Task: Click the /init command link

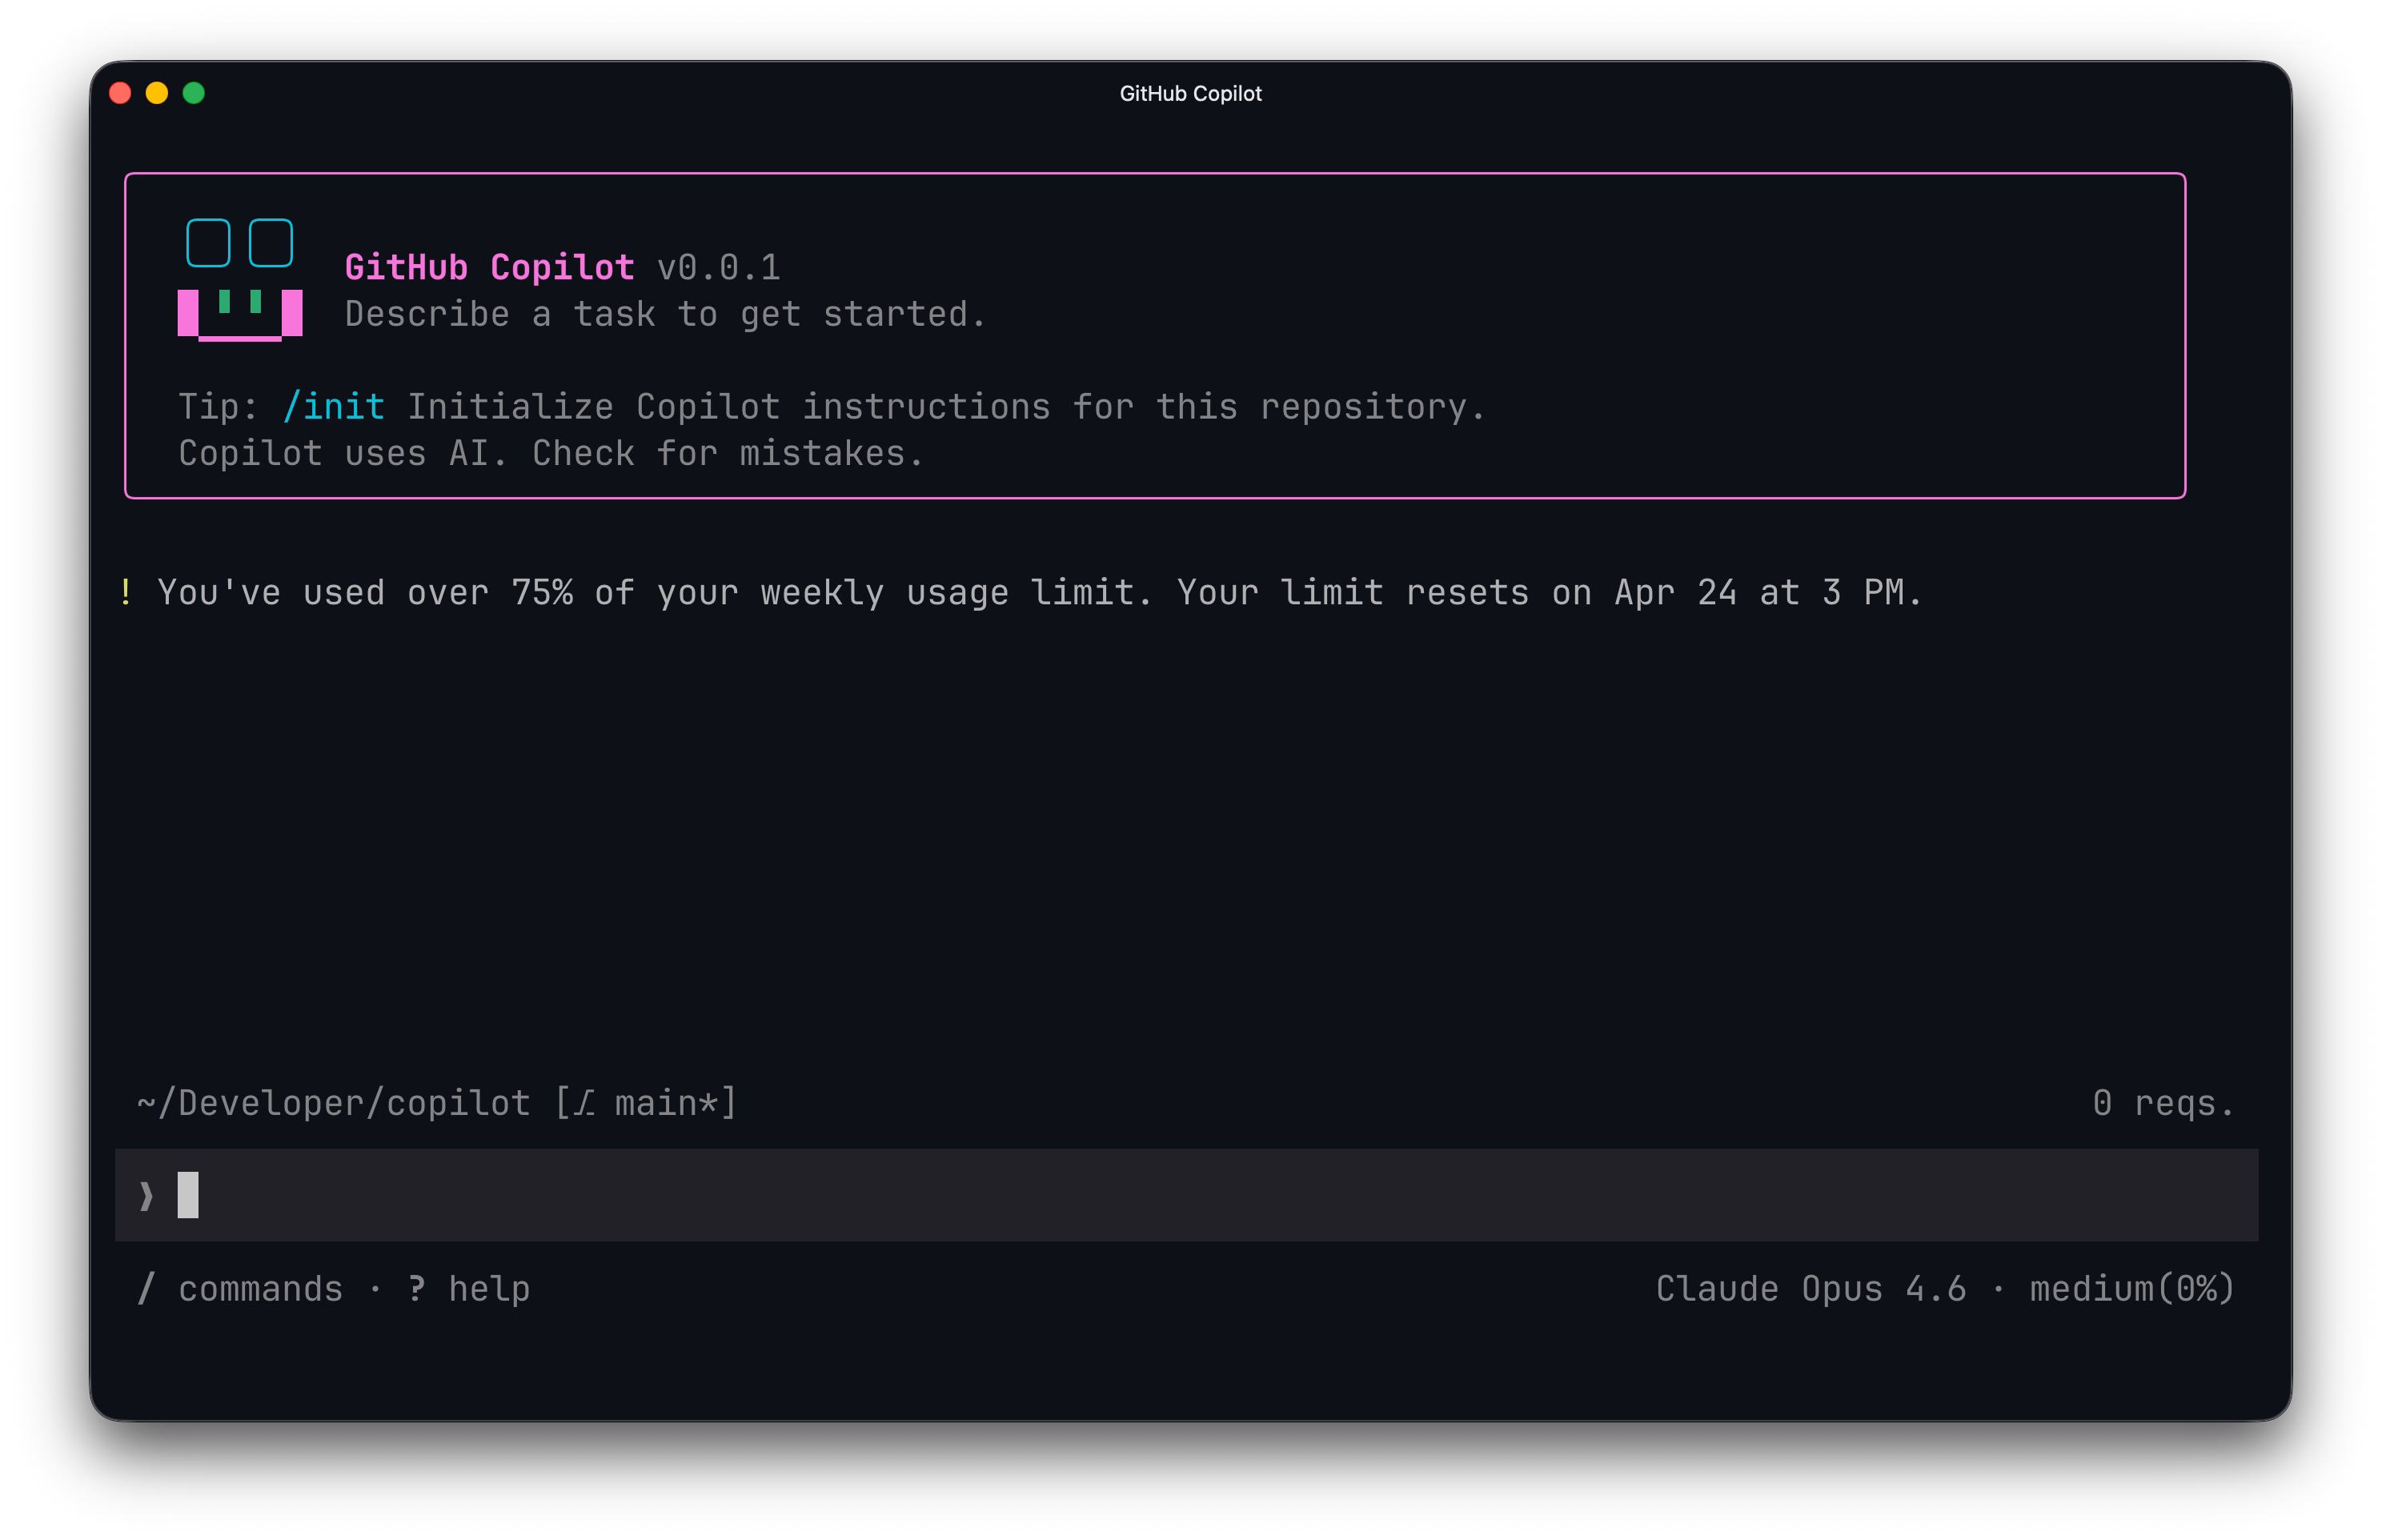Action: click(x=334, y=406)
